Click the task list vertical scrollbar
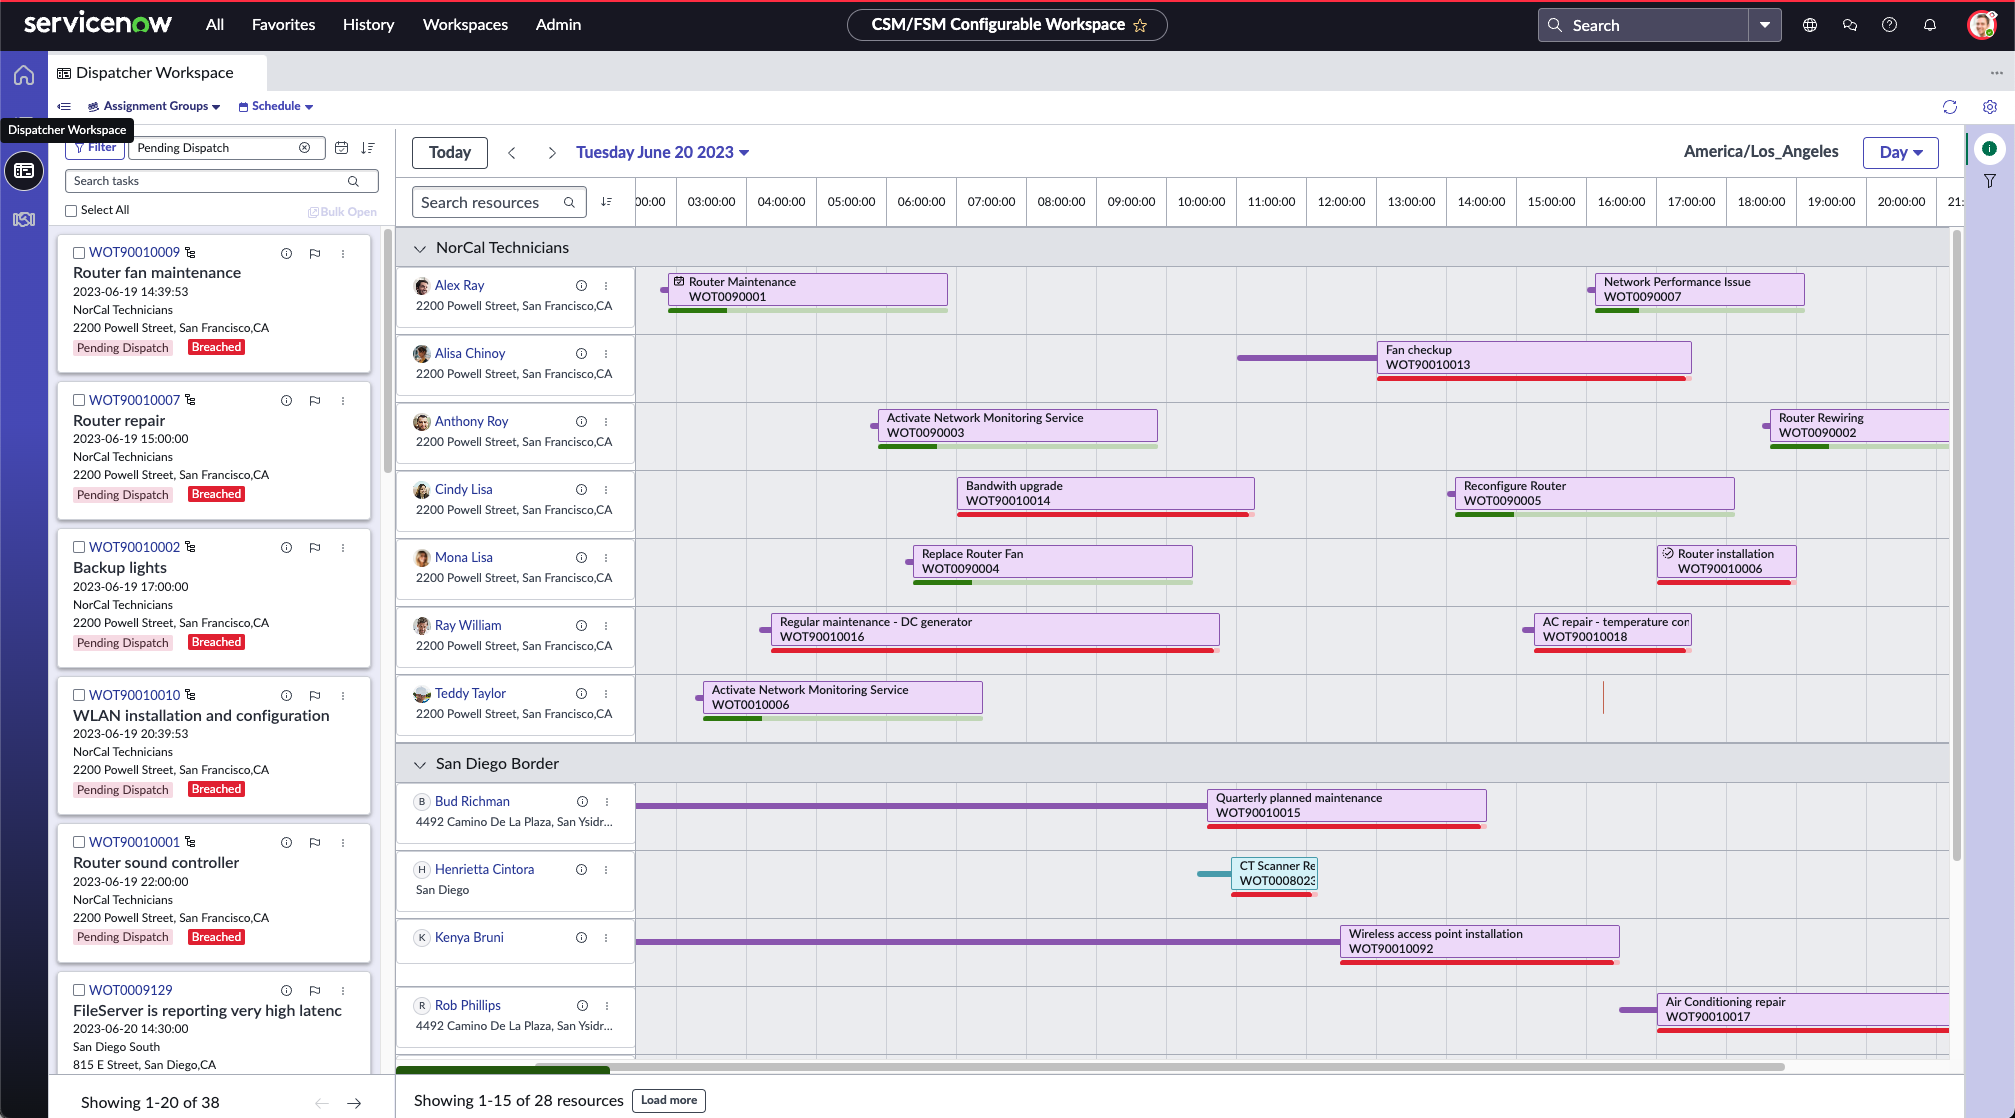Screen dimensions: 2015x1118 (x=388, y=350)
